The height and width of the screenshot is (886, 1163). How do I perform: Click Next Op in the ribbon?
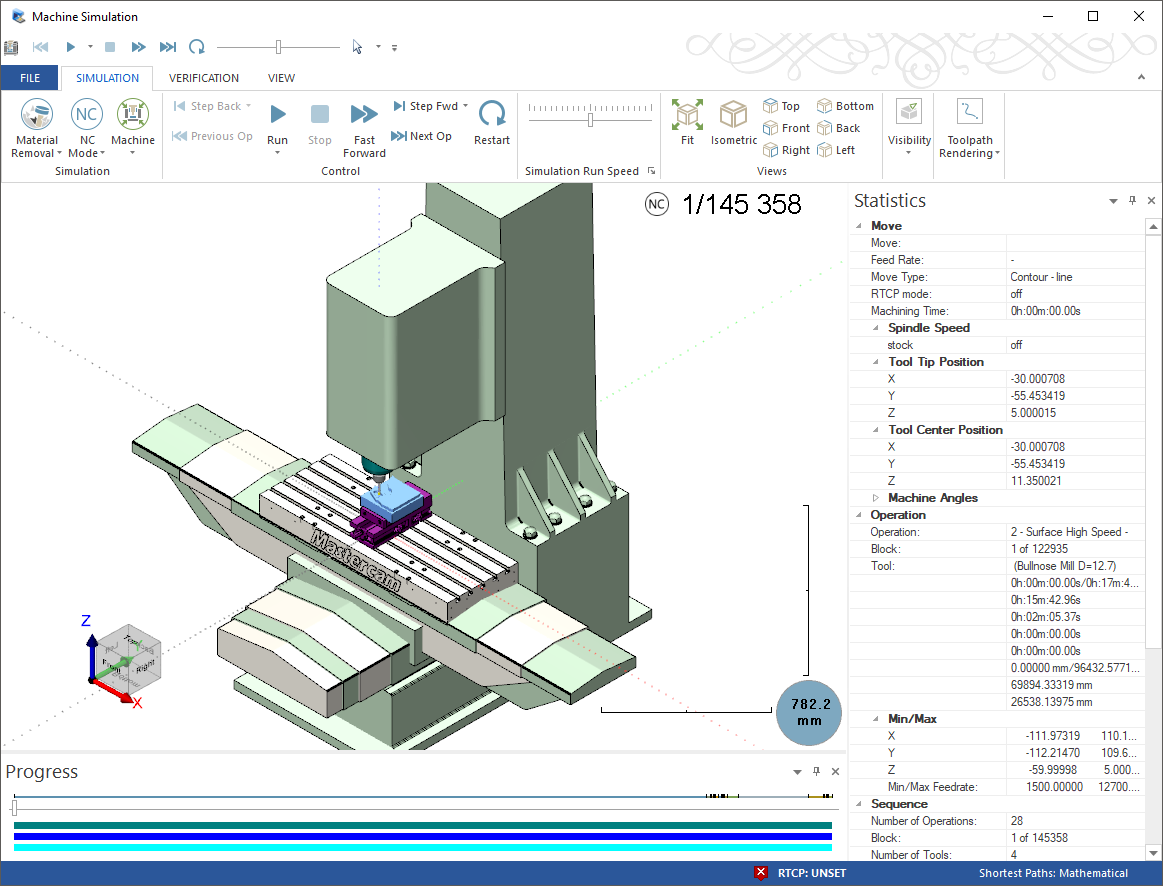click(x=421, y=136)
